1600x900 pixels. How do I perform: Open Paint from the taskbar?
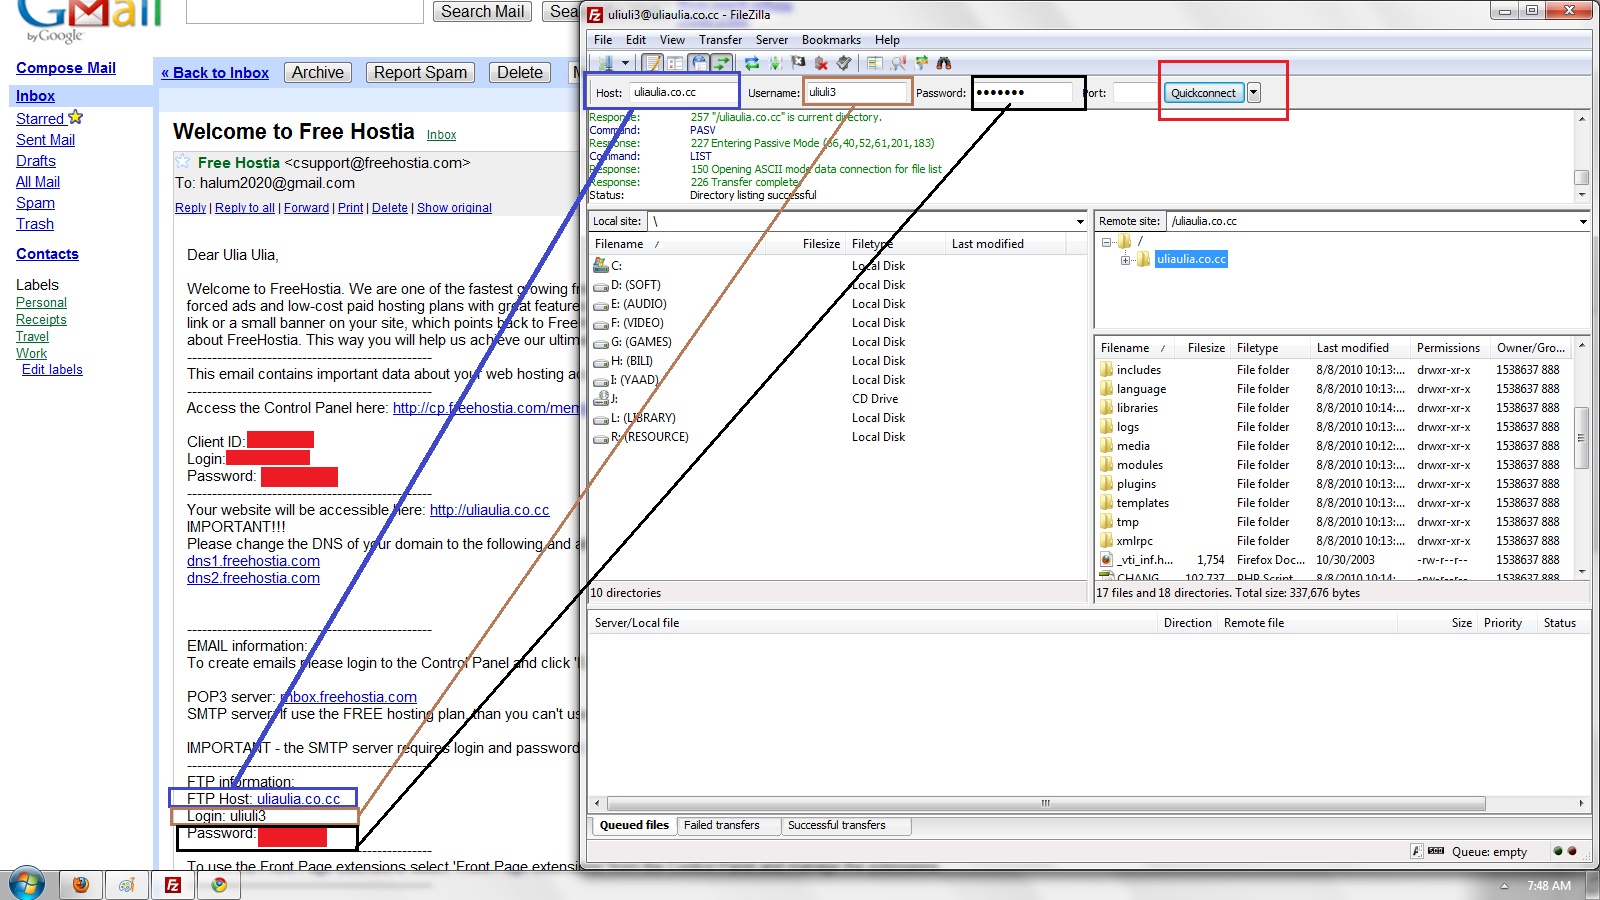pos(127,885)
